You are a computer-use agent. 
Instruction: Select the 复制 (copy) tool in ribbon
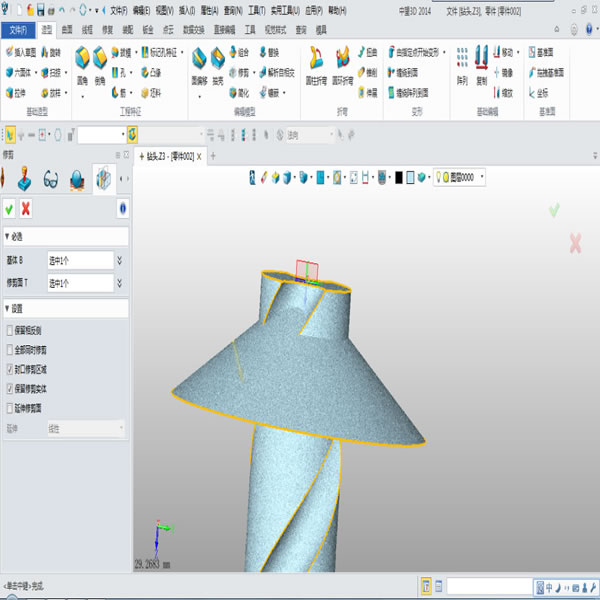pos(483,61)
